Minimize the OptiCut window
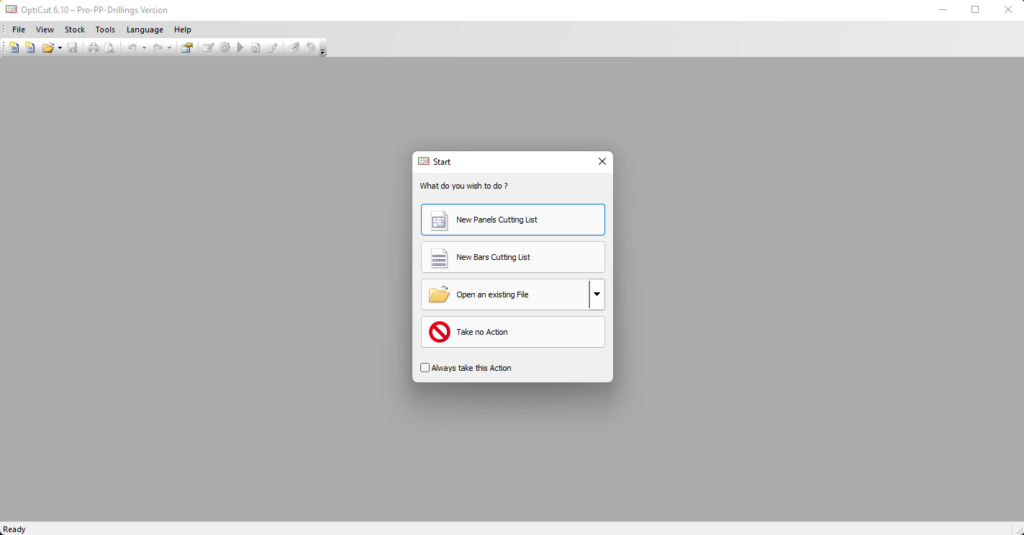 [x=942, y=9]
